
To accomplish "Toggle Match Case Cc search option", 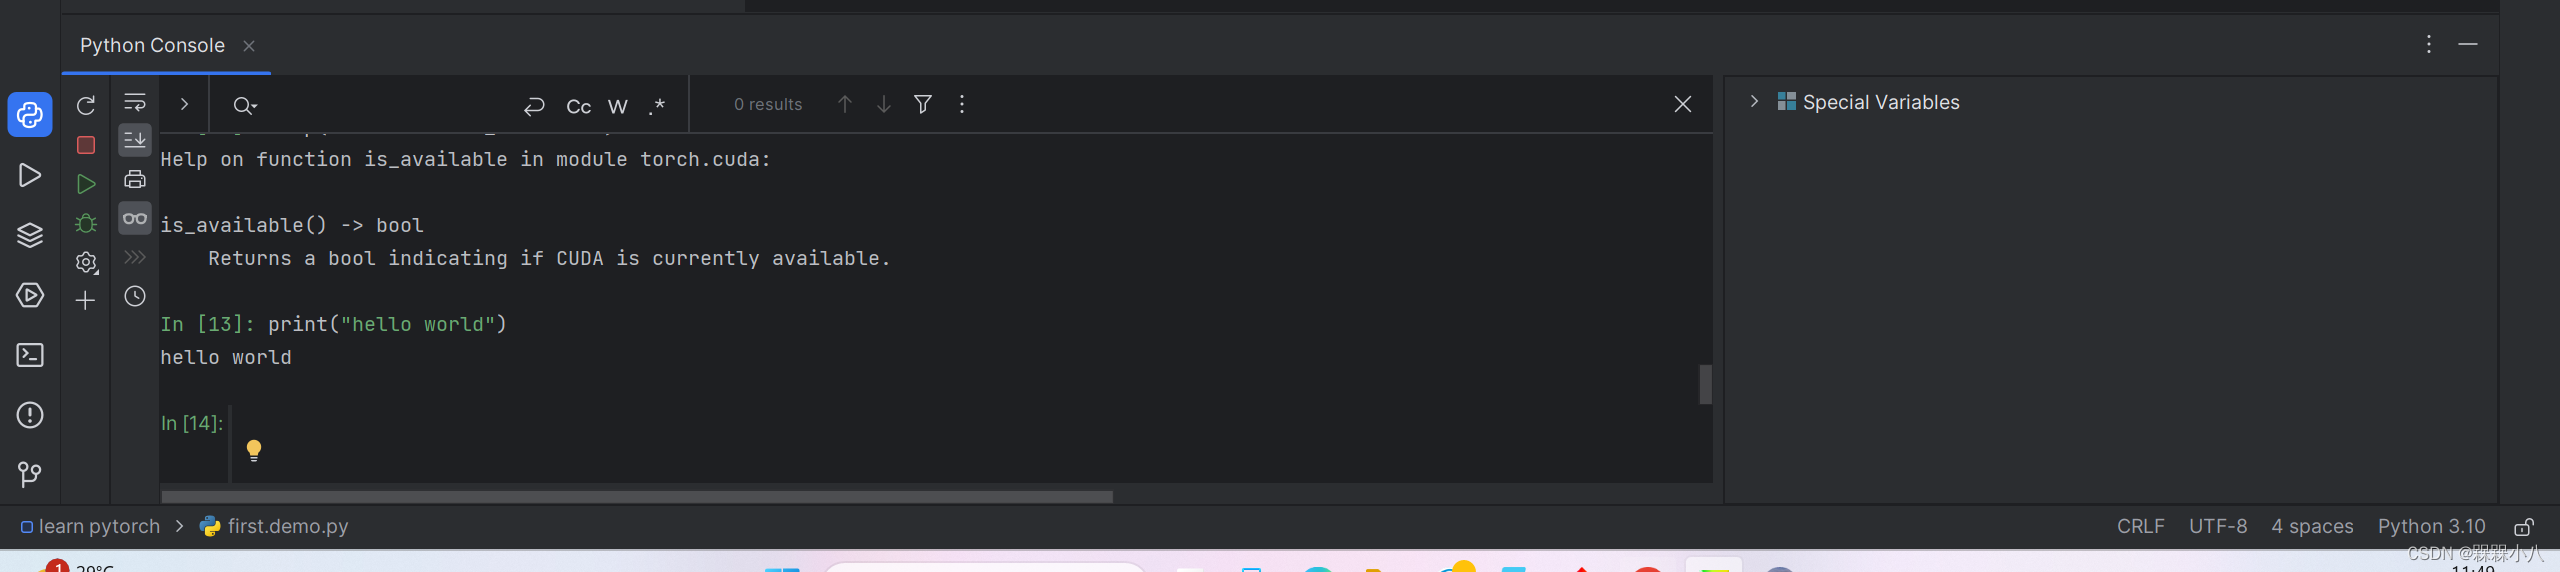I will pyautogui.click(x=579, y=106).
